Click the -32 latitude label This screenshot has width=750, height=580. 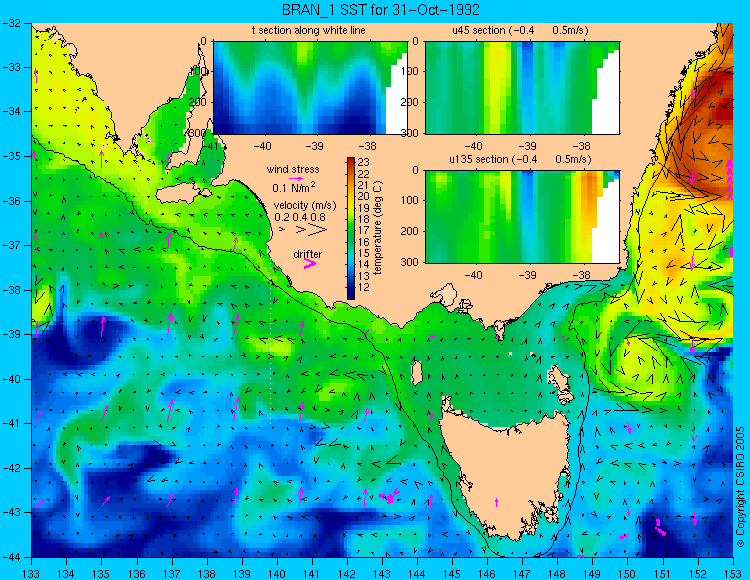tap(10, 23)
